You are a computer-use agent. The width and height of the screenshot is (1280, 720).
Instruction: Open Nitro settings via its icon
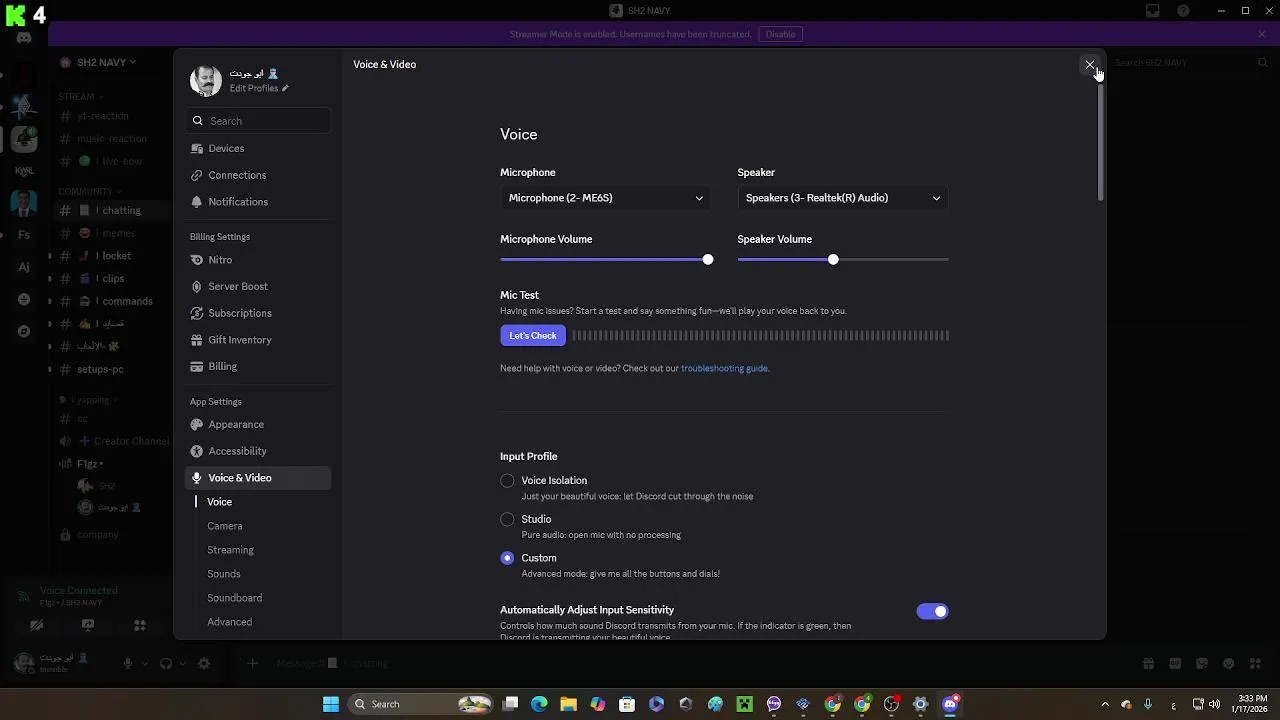(x=197, y=260)
